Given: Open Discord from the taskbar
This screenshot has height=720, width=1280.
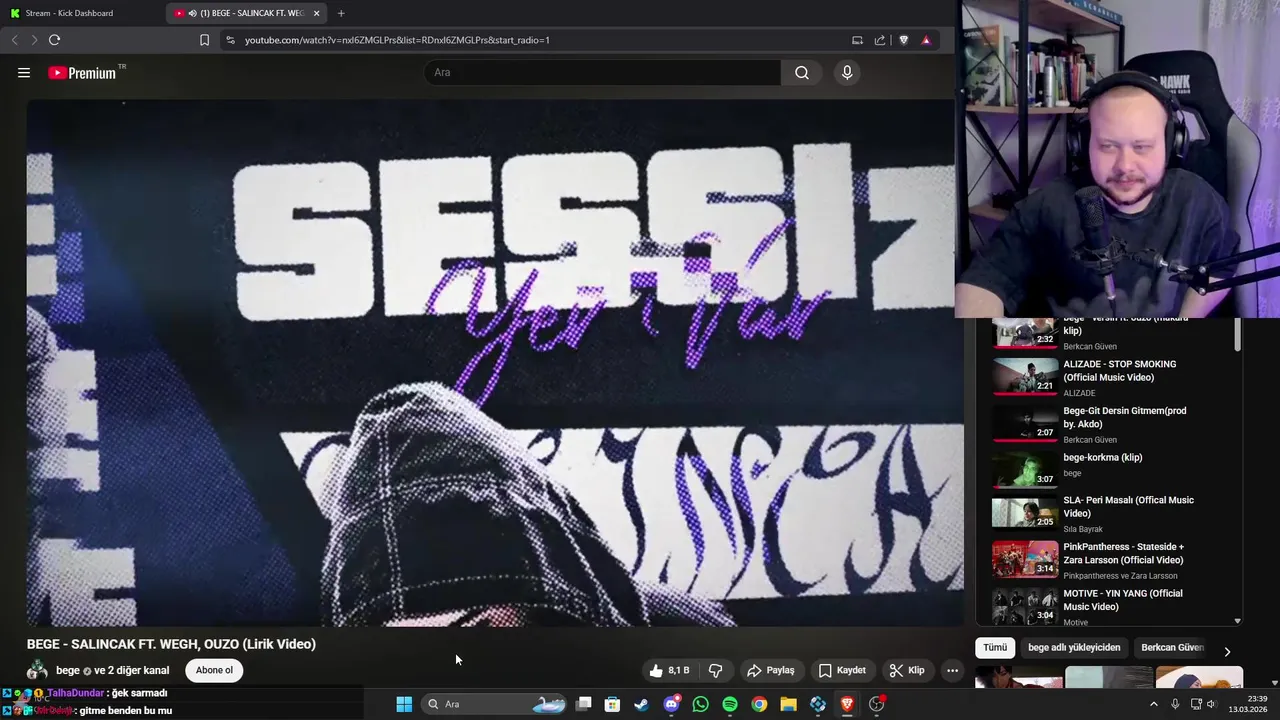Looking at the screenshot, I should coord(671,704).
